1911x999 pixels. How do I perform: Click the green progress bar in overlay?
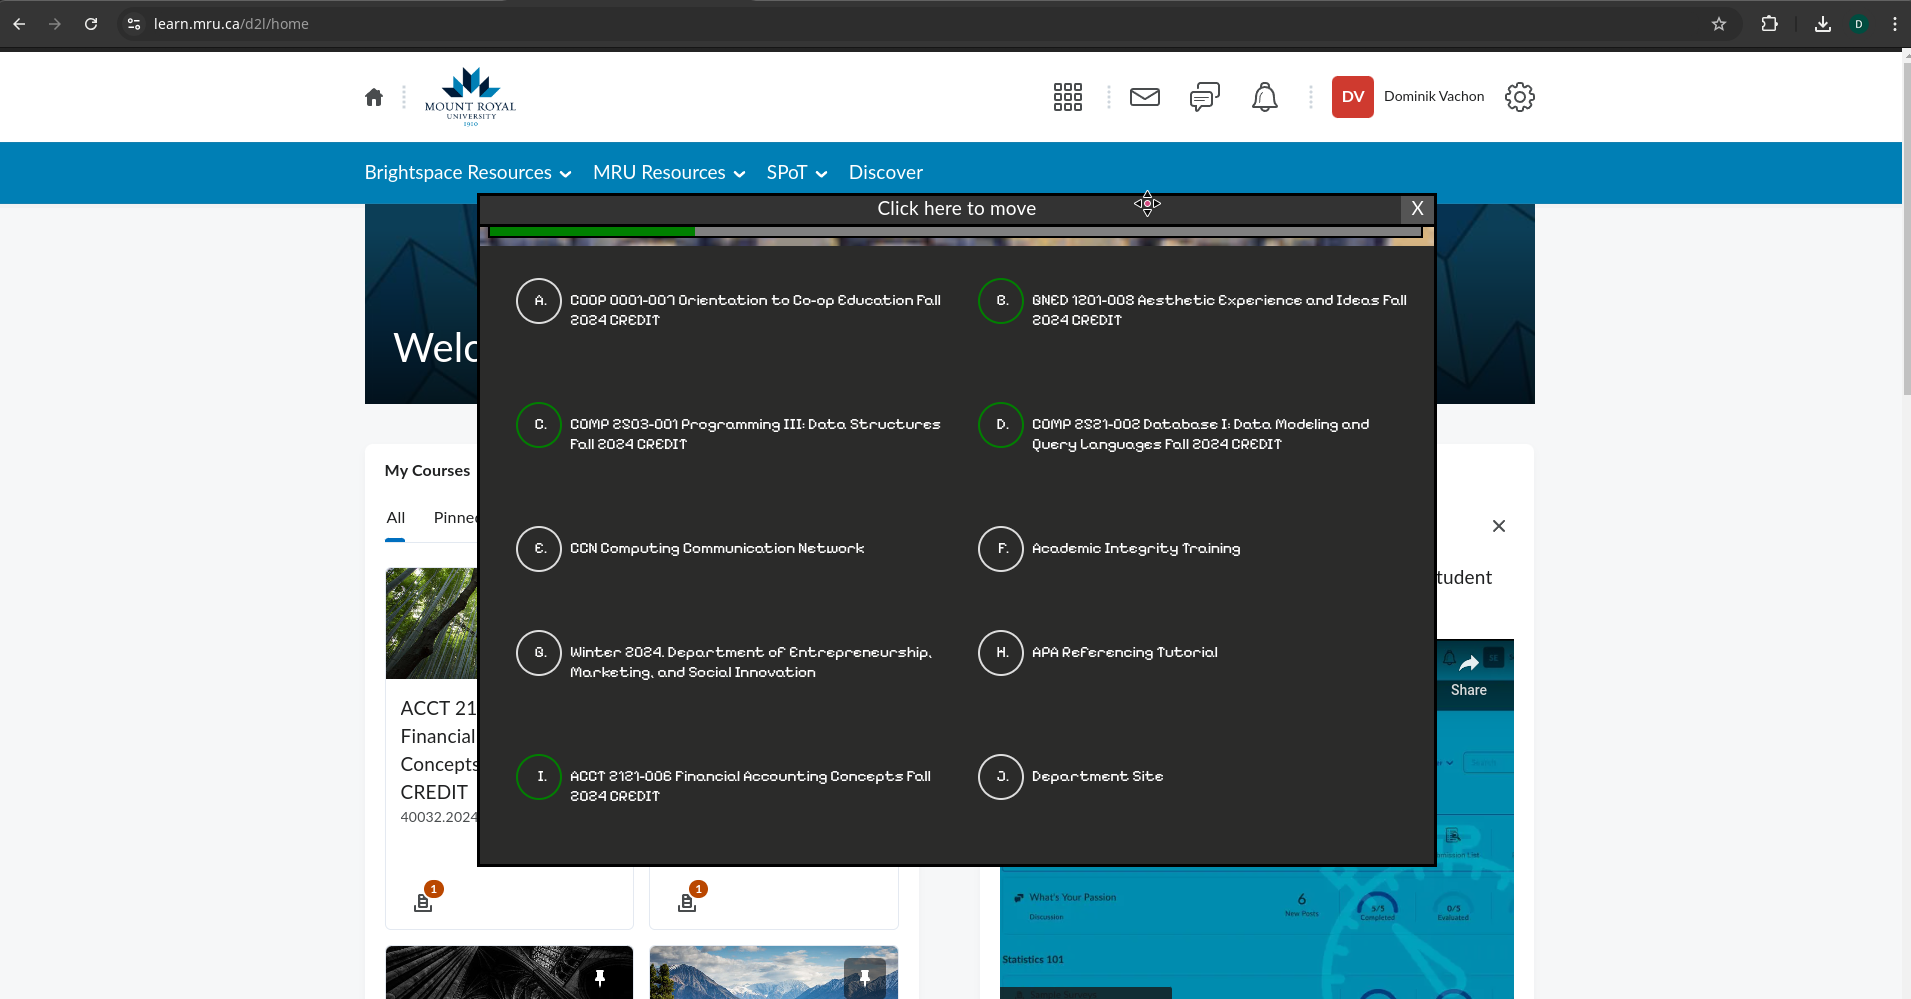(592, 232)
